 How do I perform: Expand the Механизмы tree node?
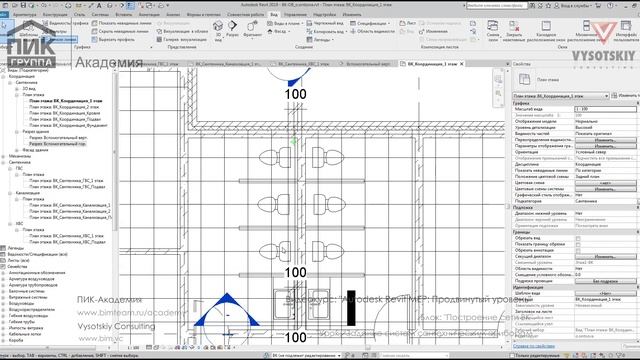[x=3, y=156]
